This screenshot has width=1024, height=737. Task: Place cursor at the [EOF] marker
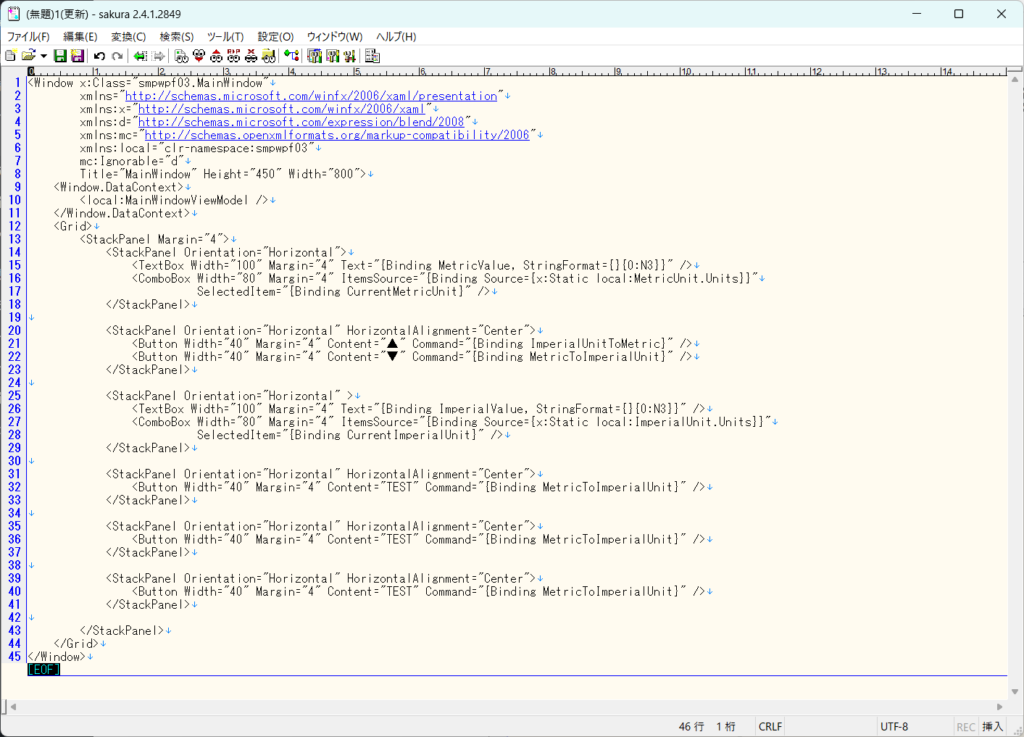tap(44, 670)
